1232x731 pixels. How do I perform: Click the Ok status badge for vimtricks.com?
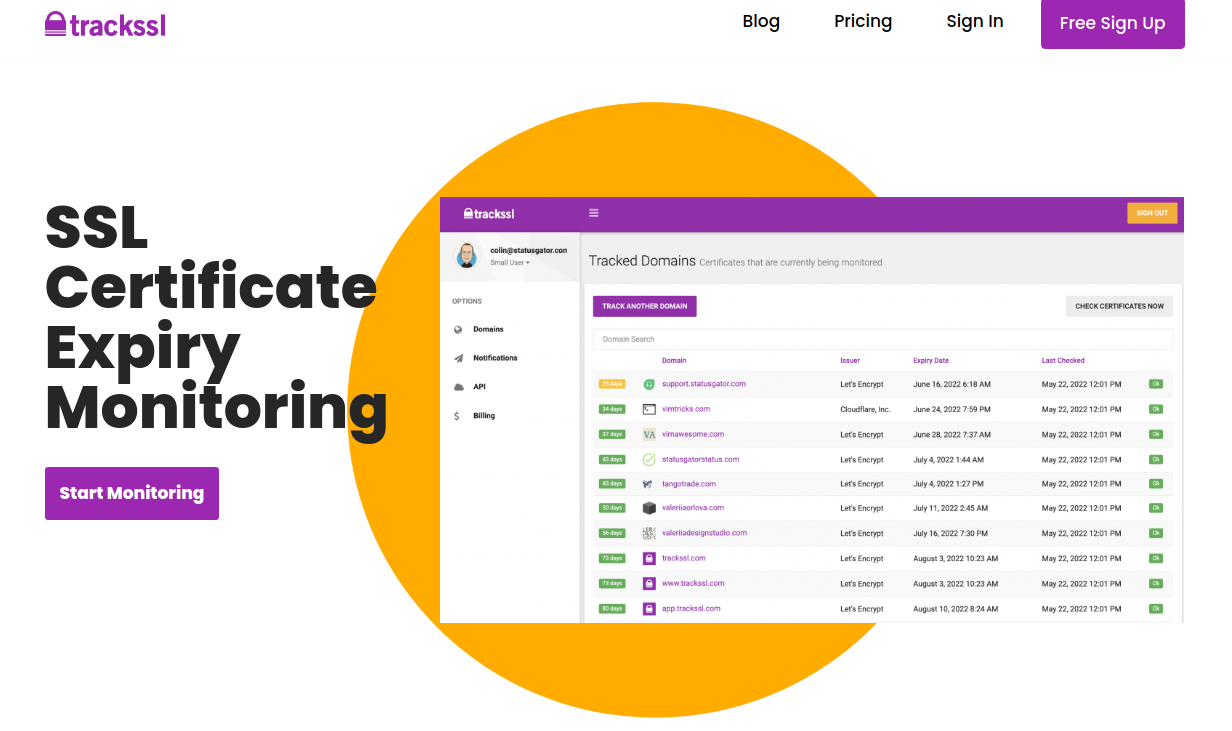click(x=1156, y=409)
